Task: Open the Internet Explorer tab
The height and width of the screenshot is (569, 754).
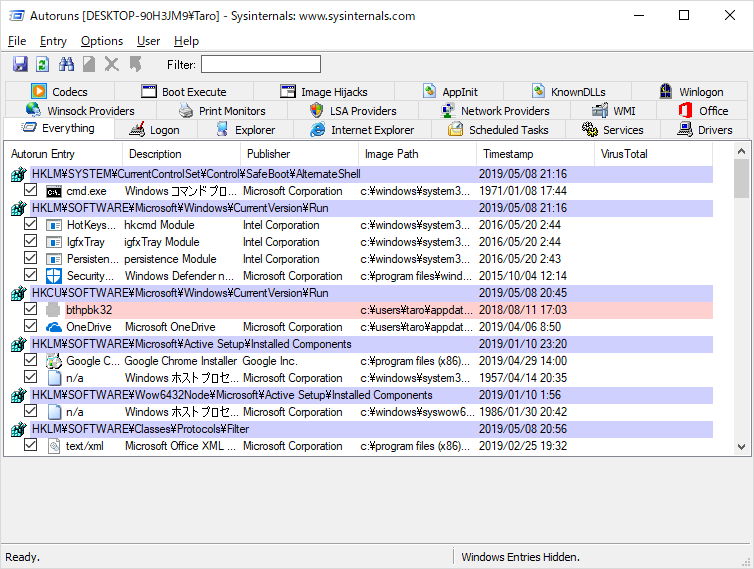Action: click(x=362, y=130)
